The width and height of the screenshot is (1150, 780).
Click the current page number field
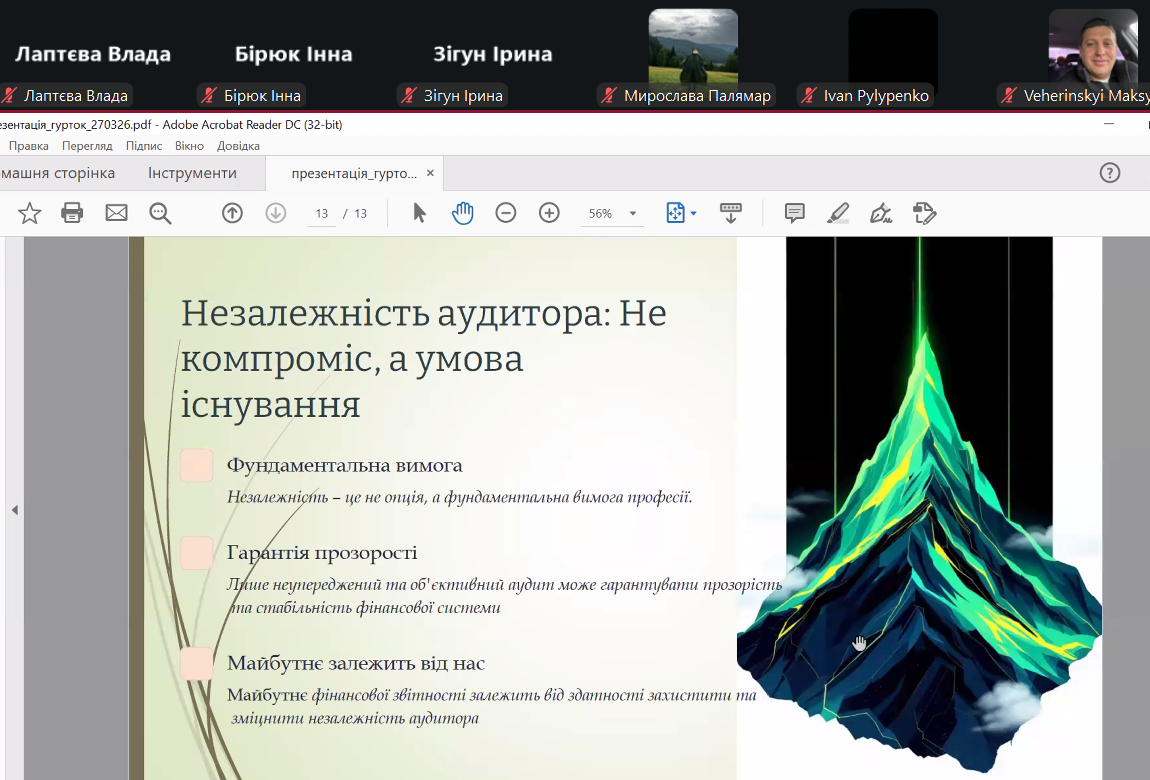(x=322, y=214)
